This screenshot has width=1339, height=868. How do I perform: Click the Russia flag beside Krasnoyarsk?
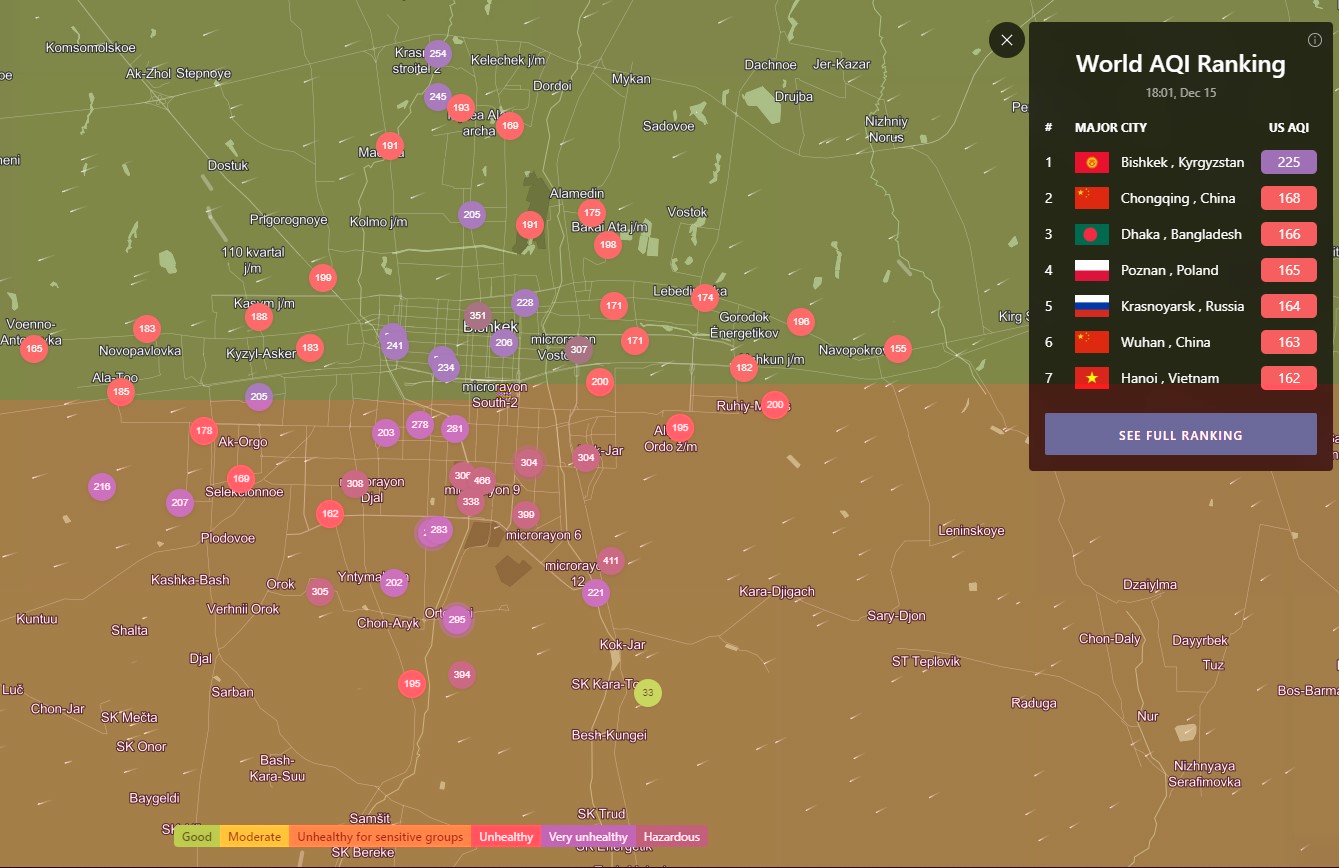(x=1091, y=306)
